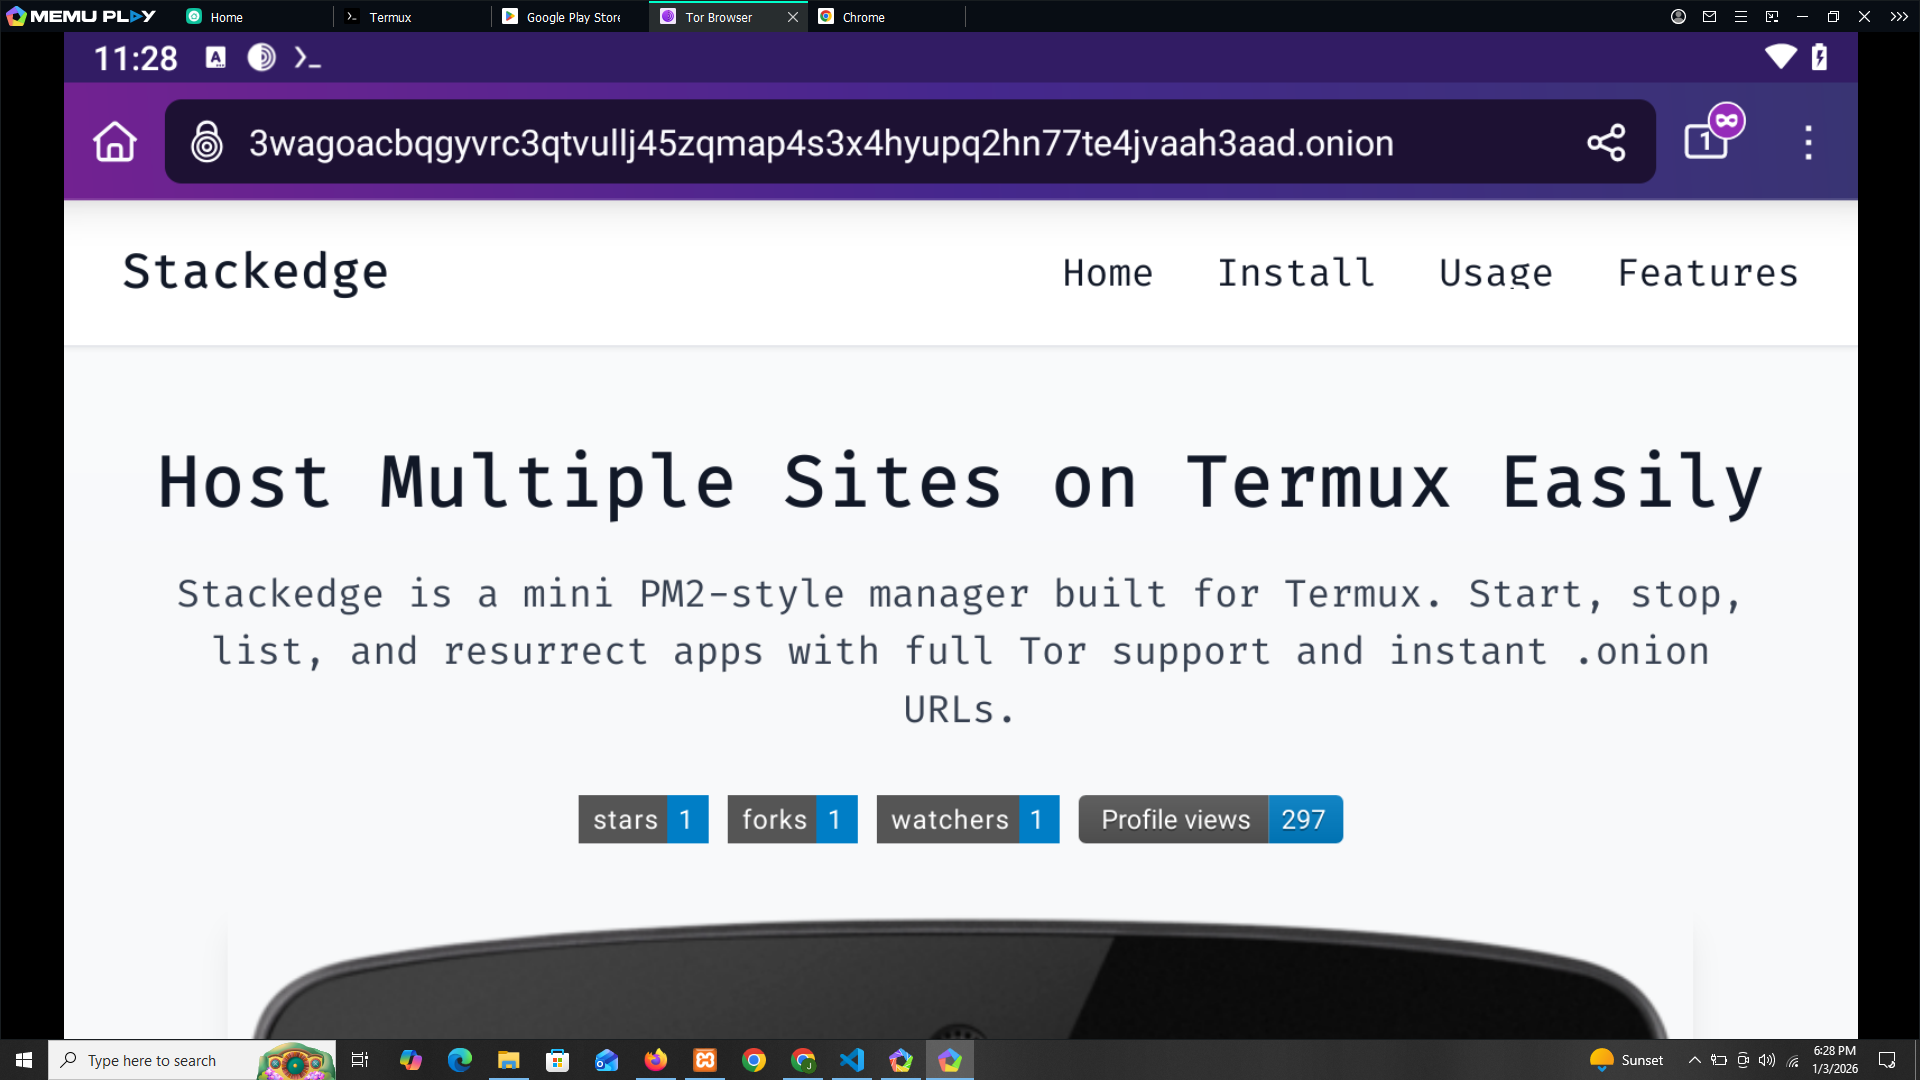The width and height of the screenshot is (1920, 1080).
Task: Open Features in the site navigation
Action: point(1708,273)
